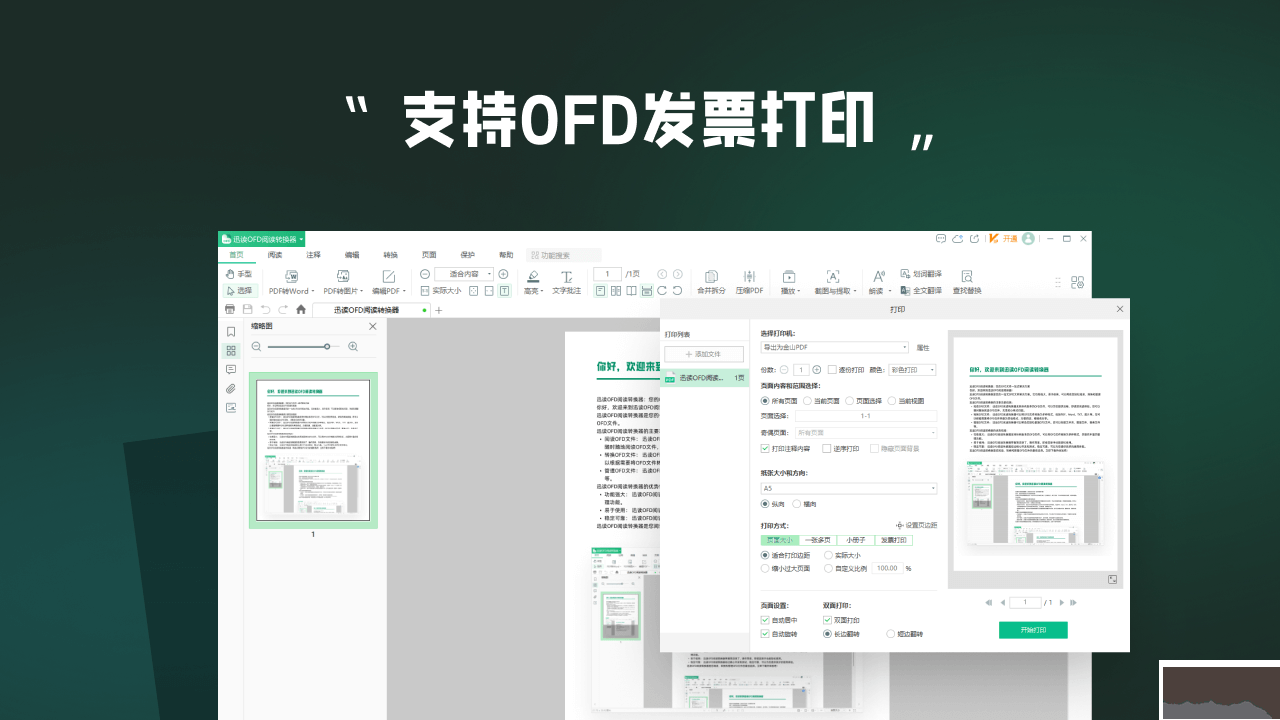Open the 选择打印机 printer dropdown
This screenshot has height=720, width=1280.
pos(834,347)
